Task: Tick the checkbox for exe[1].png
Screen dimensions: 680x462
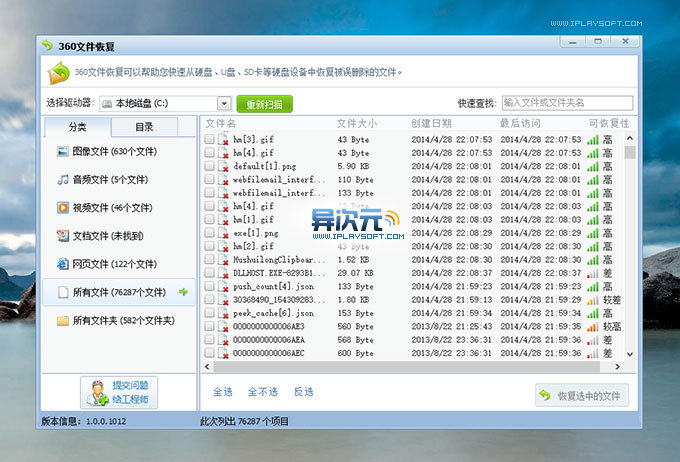Action: (x=209, y=233)
